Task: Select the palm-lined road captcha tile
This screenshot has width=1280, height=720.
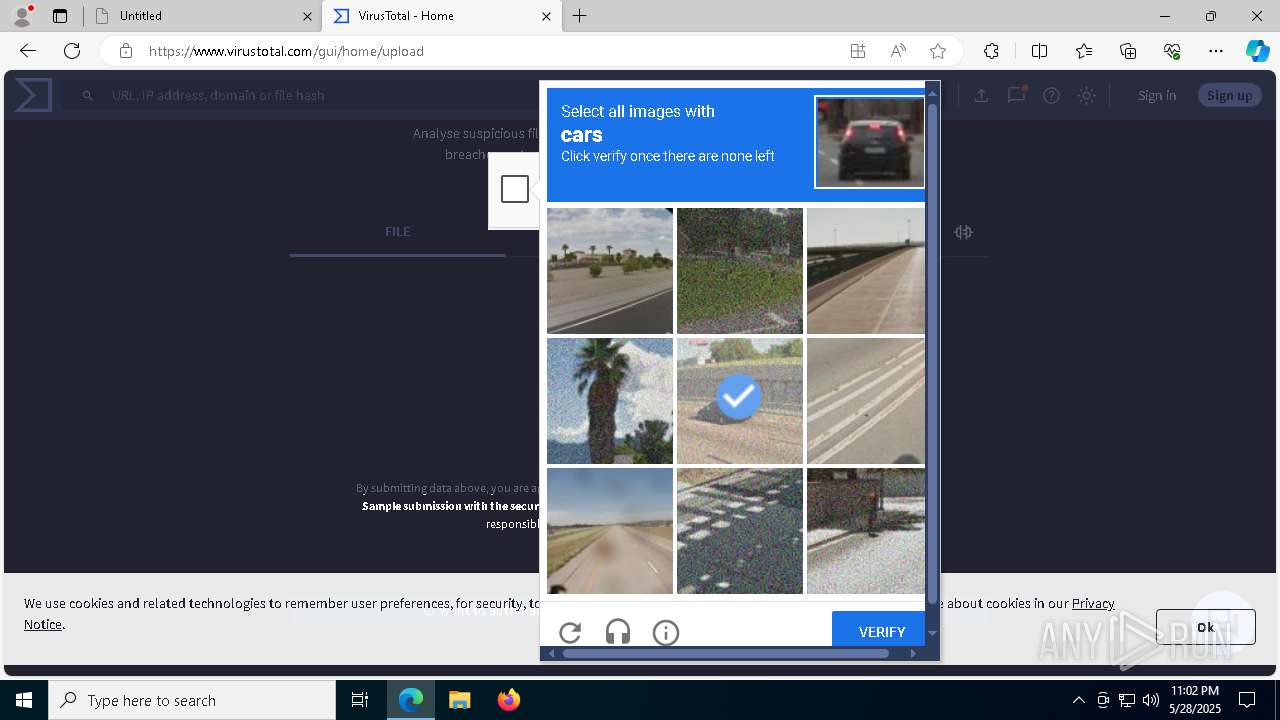Action: click(x=610, y=271)
